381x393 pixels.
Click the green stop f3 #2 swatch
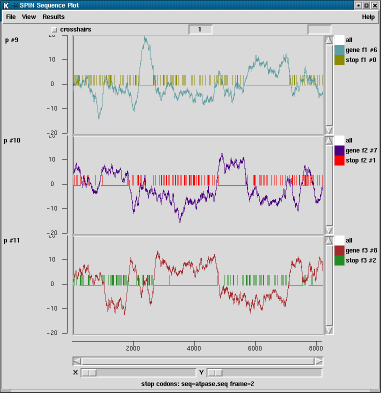pyautogui.click(x=339, y=261)
